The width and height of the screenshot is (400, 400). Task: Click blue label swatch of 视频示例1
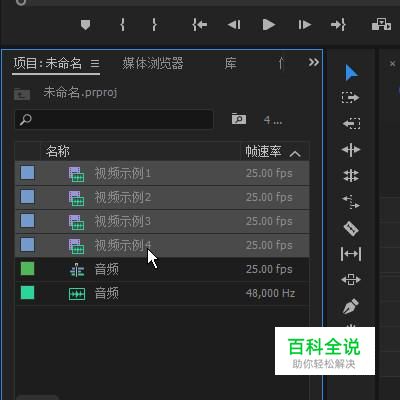[27, 173]
